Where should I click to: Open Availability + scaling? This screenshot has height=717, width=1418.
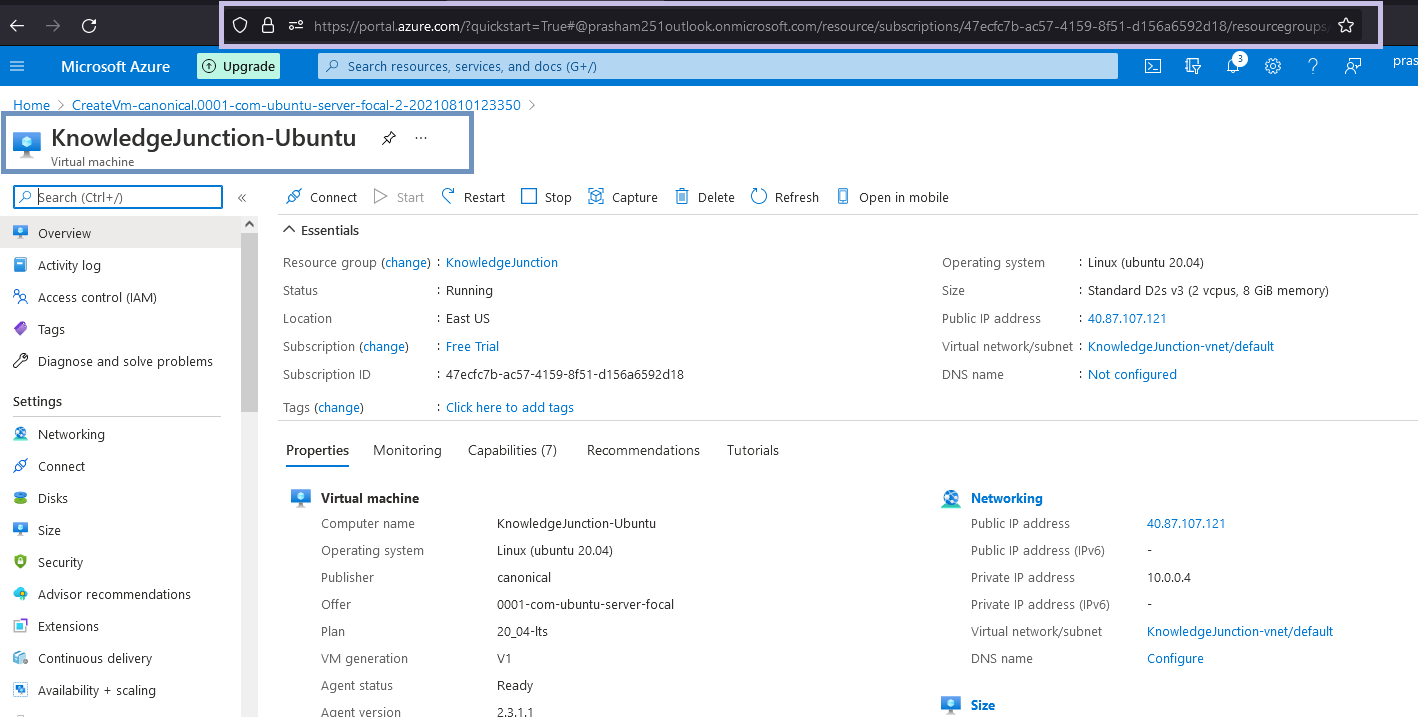(120, 690)
